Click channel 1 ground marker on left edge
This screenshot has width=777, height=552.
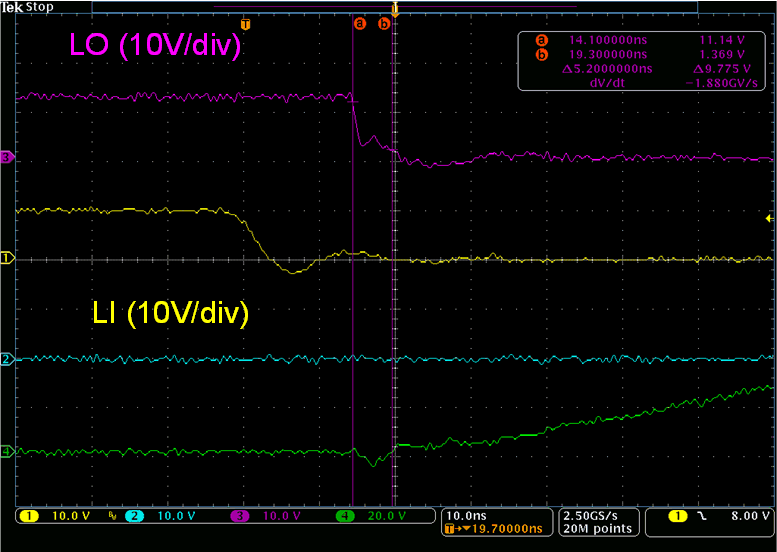pos(6,258)
